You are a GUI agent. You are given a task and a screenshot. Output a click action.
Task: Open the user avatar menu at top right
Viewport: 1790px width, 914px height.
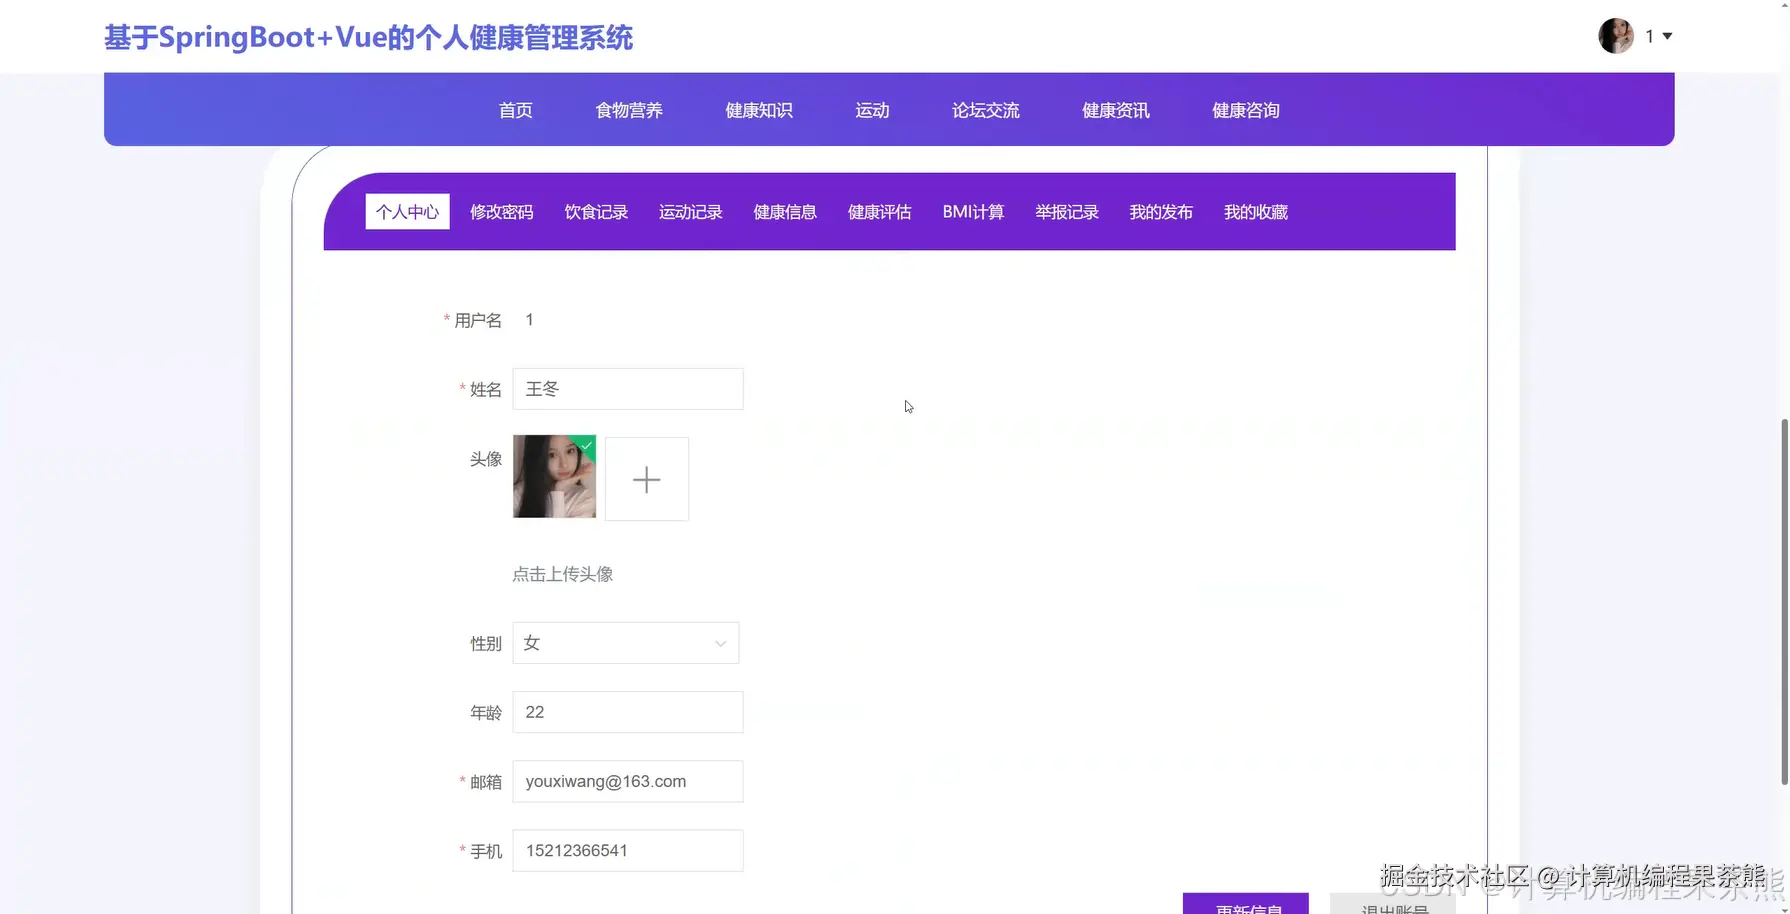tap(1616, 36)
